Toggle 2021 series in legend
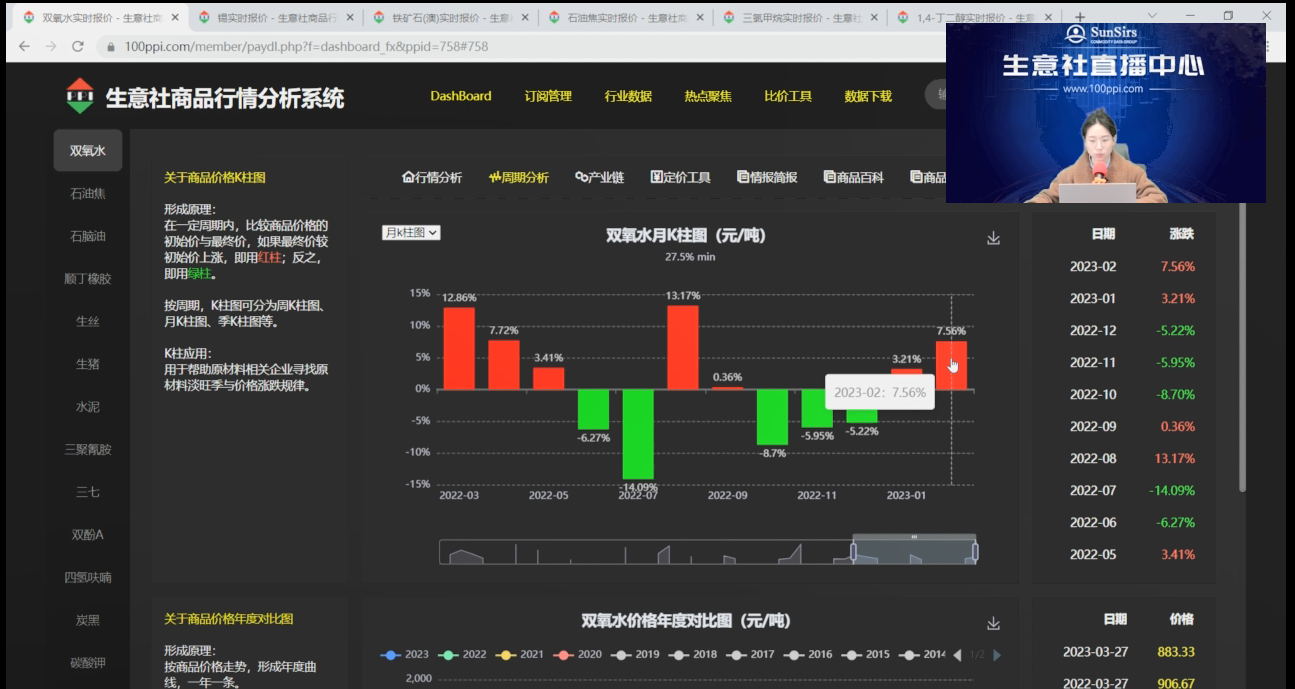Screen dimensions: 1295x689 pos(520,655)
